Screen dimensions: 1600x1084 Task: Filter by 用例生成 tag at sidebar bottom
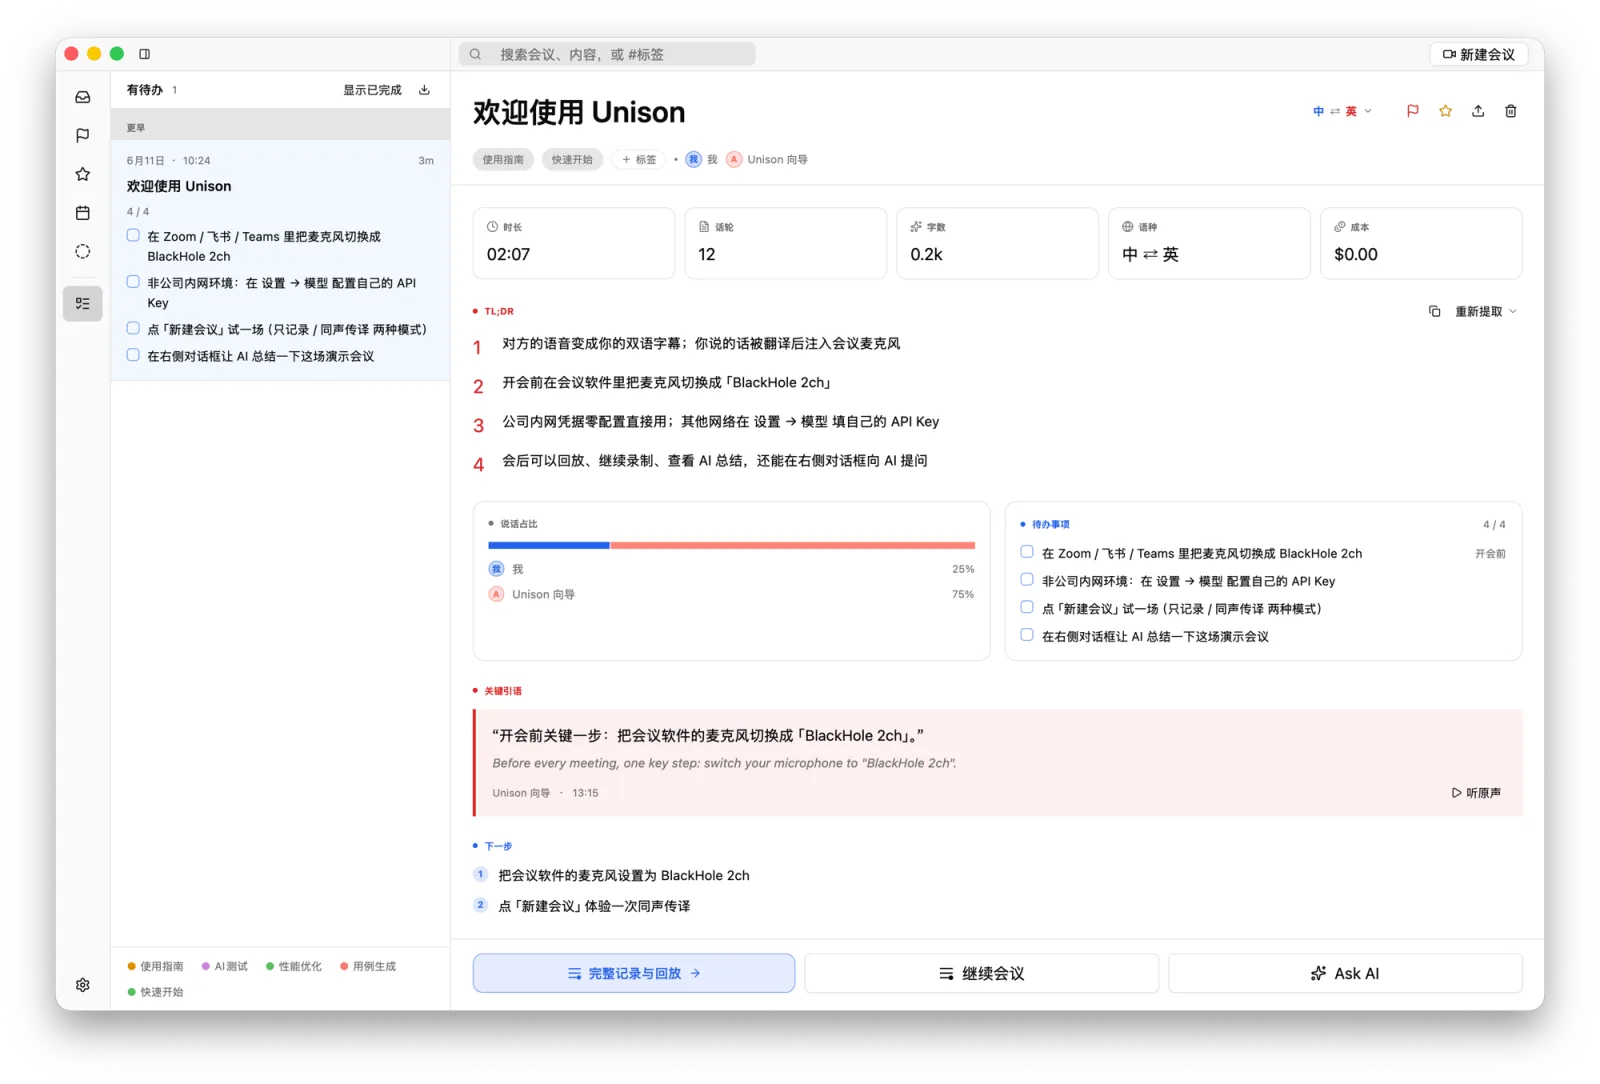368,966
